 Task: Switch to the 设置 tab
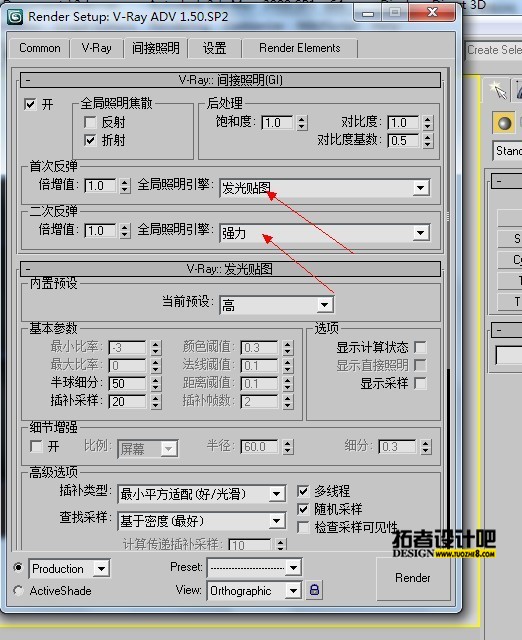coord(215,48)
